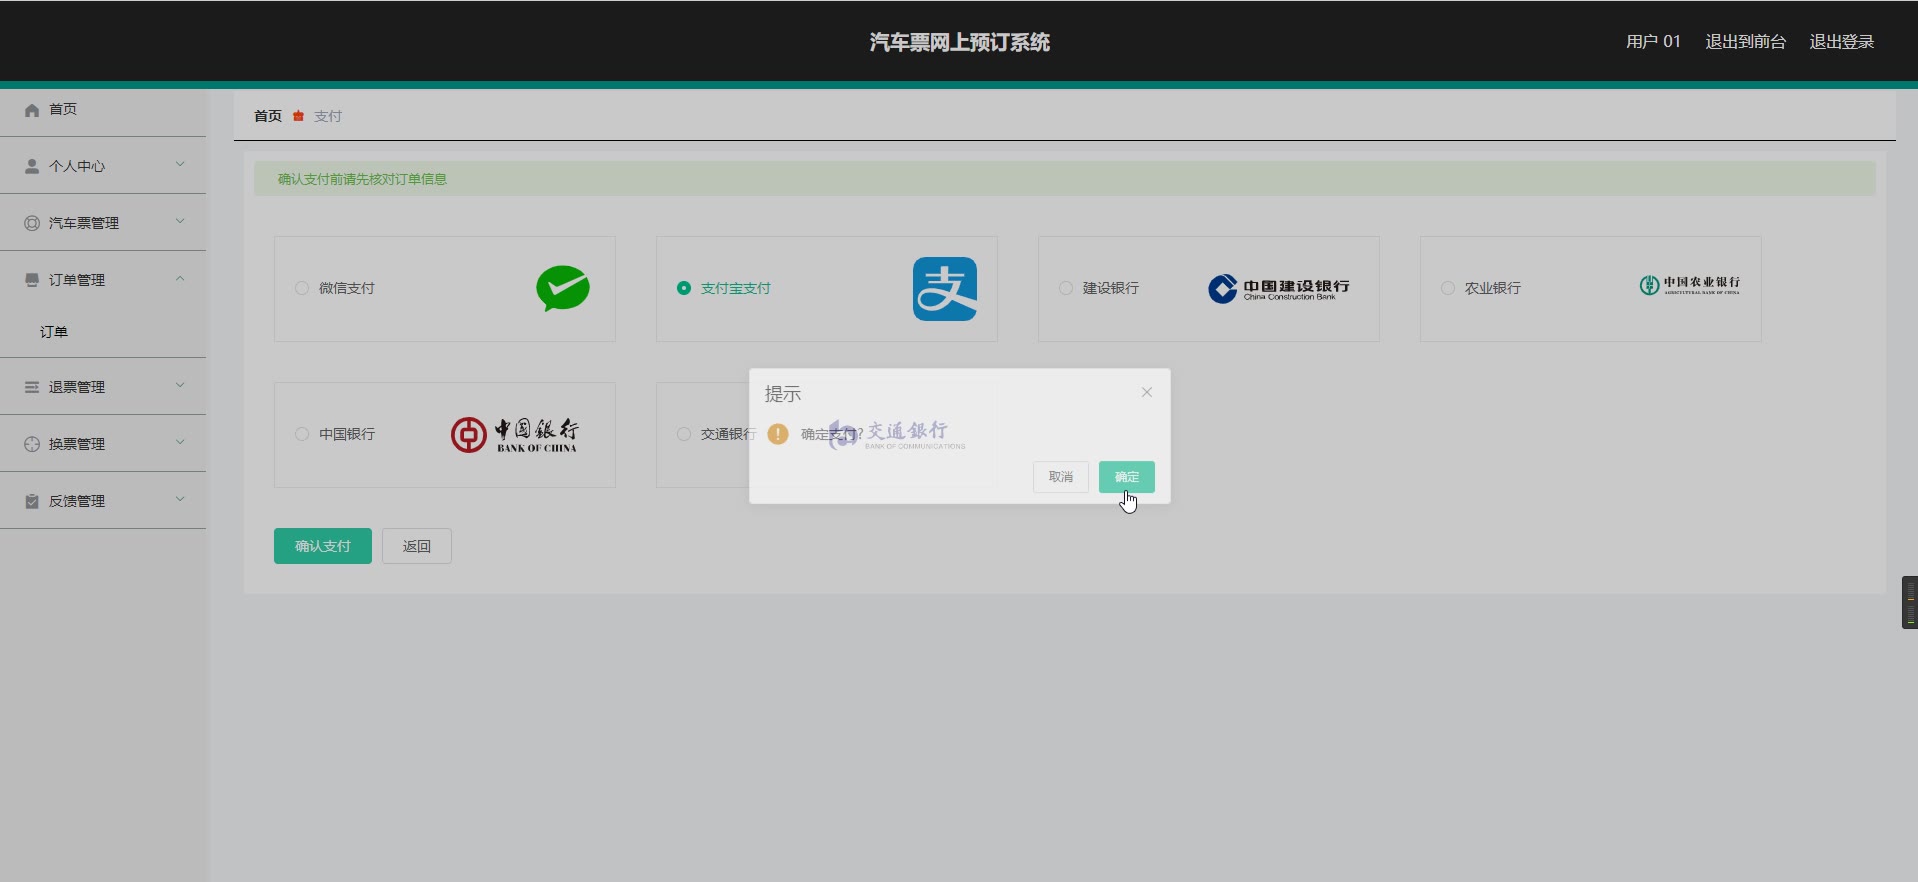Expand the 换票管理 chevron
1918x882 pixels.
[180, 442]
